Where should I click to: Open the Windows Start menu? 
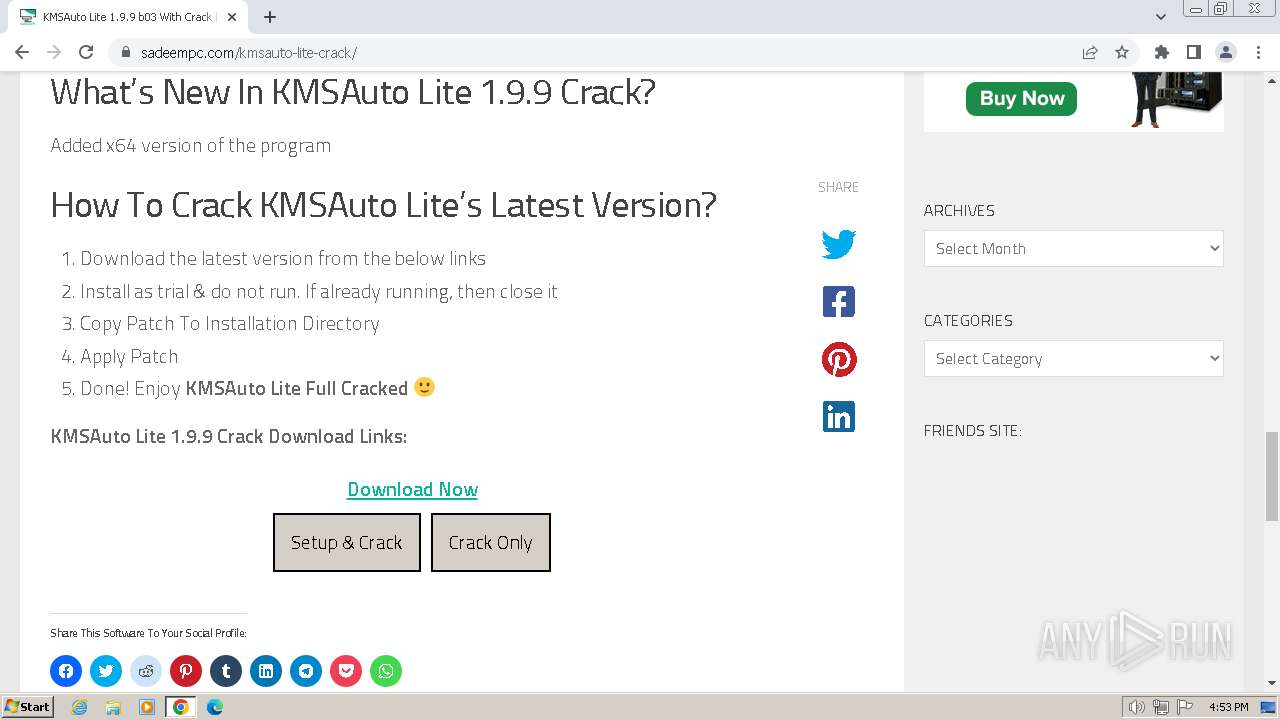click(x=28, y=707)
